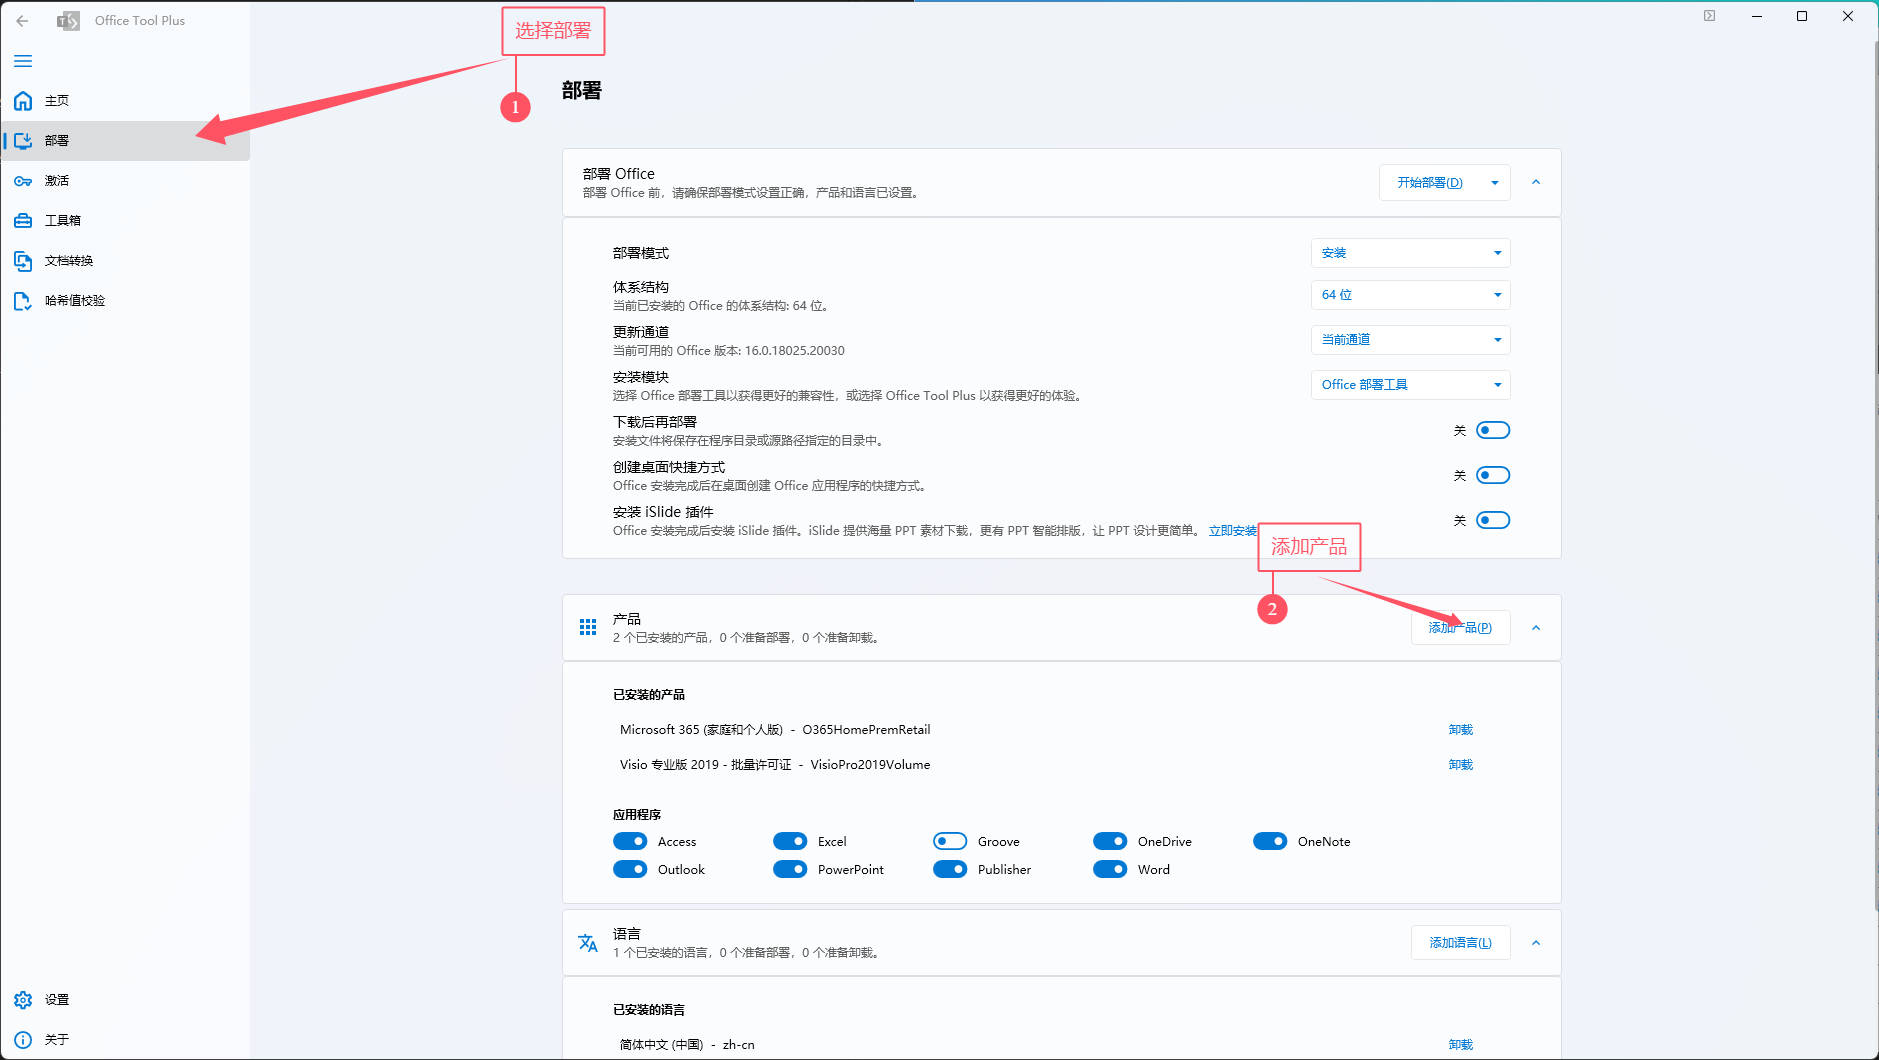Open 设置 settings page
The height and width of the screenshot is (1060, 1879).
pyautogui.click(x=125, y=1000)
